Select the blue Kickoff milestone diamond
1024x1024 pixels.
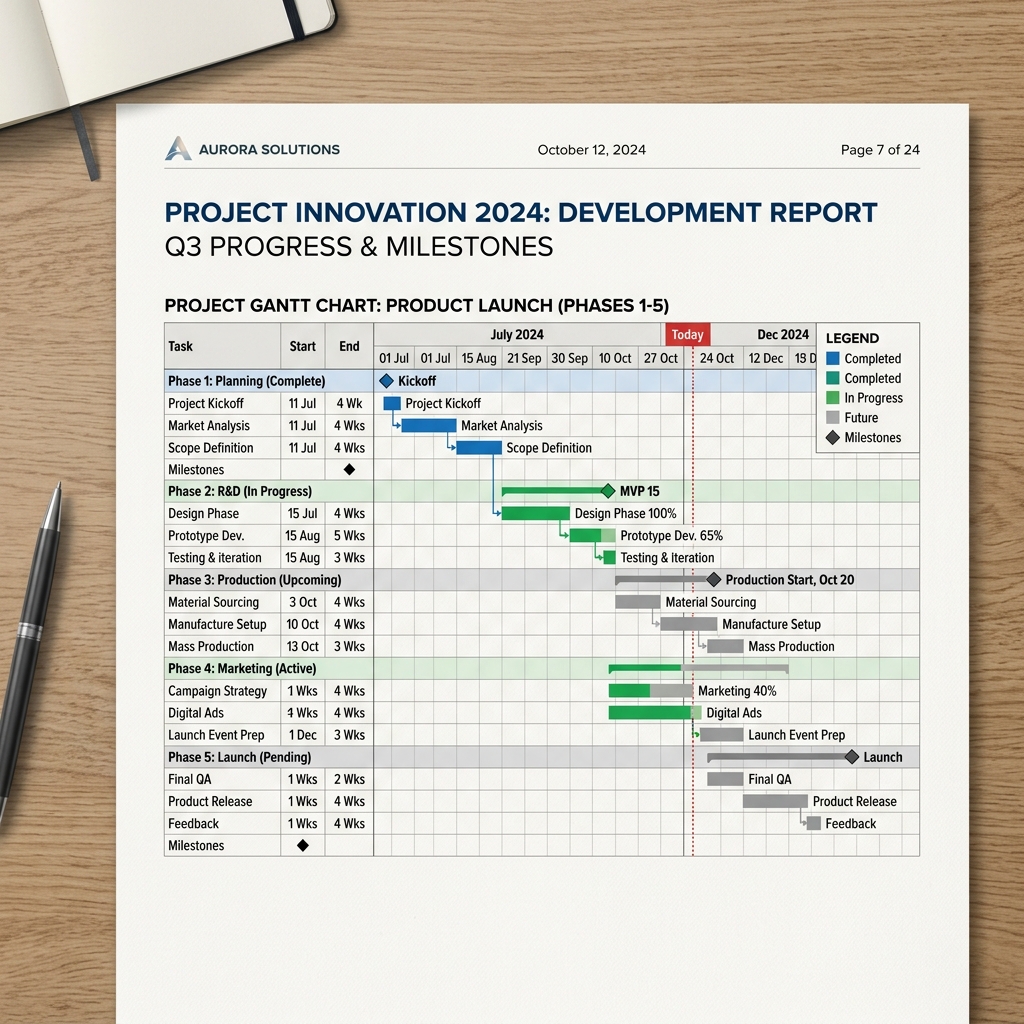[x=386, y=381]
